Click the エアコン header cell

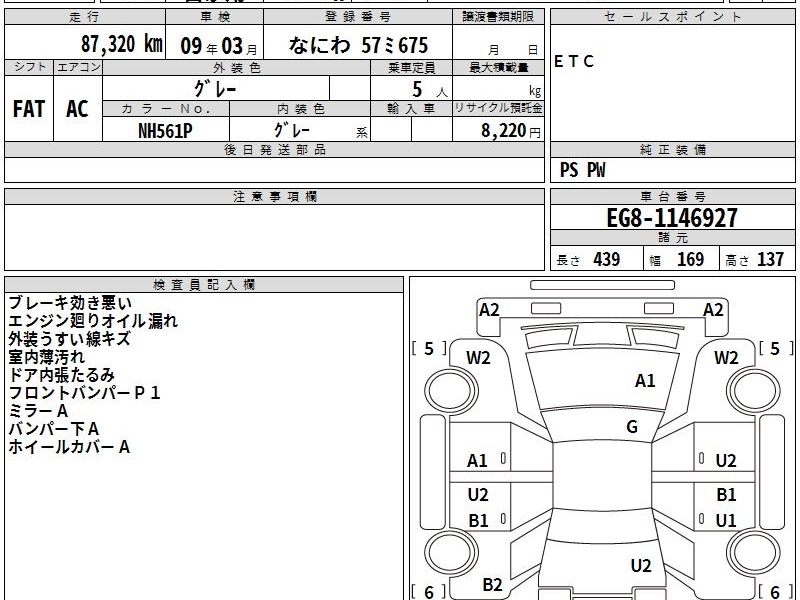pos(78,67)
